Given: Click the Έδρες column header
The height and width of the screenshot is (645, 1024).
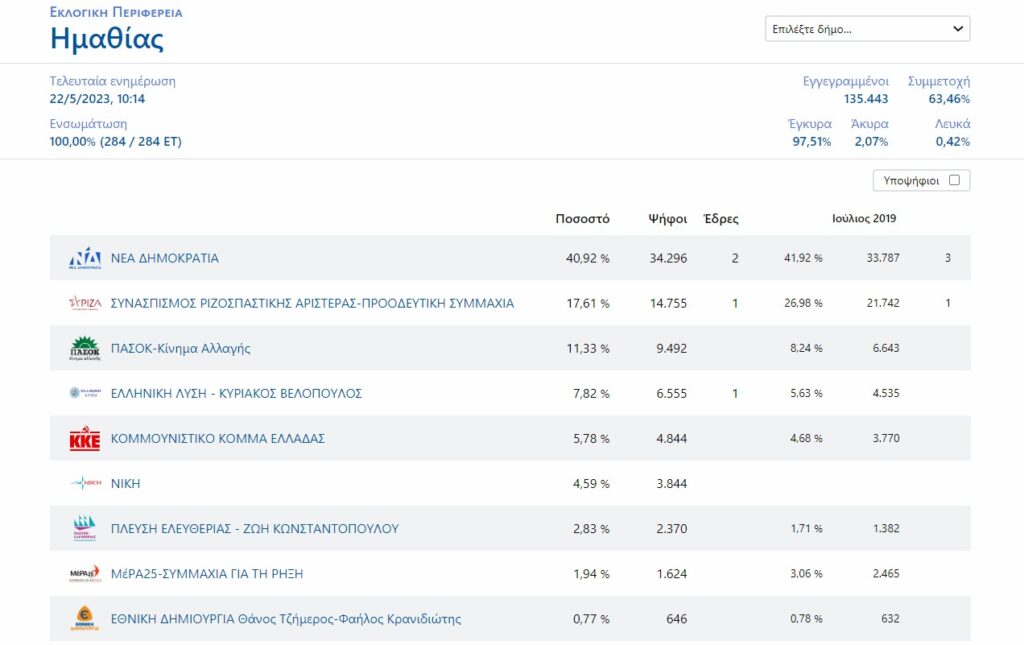Looking at the screenshot, I should pyautogui.click(x=721, y=218).
